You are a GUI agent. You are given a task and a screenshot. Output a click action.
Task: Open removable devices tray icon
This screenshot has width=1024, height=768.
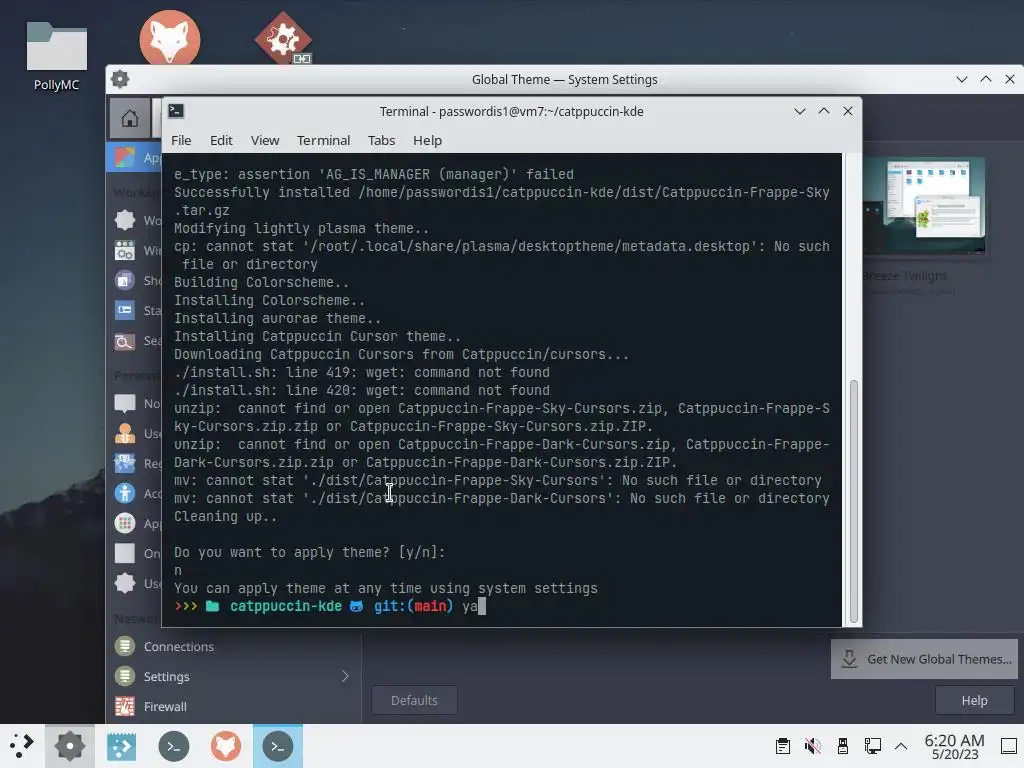(842, 746)
